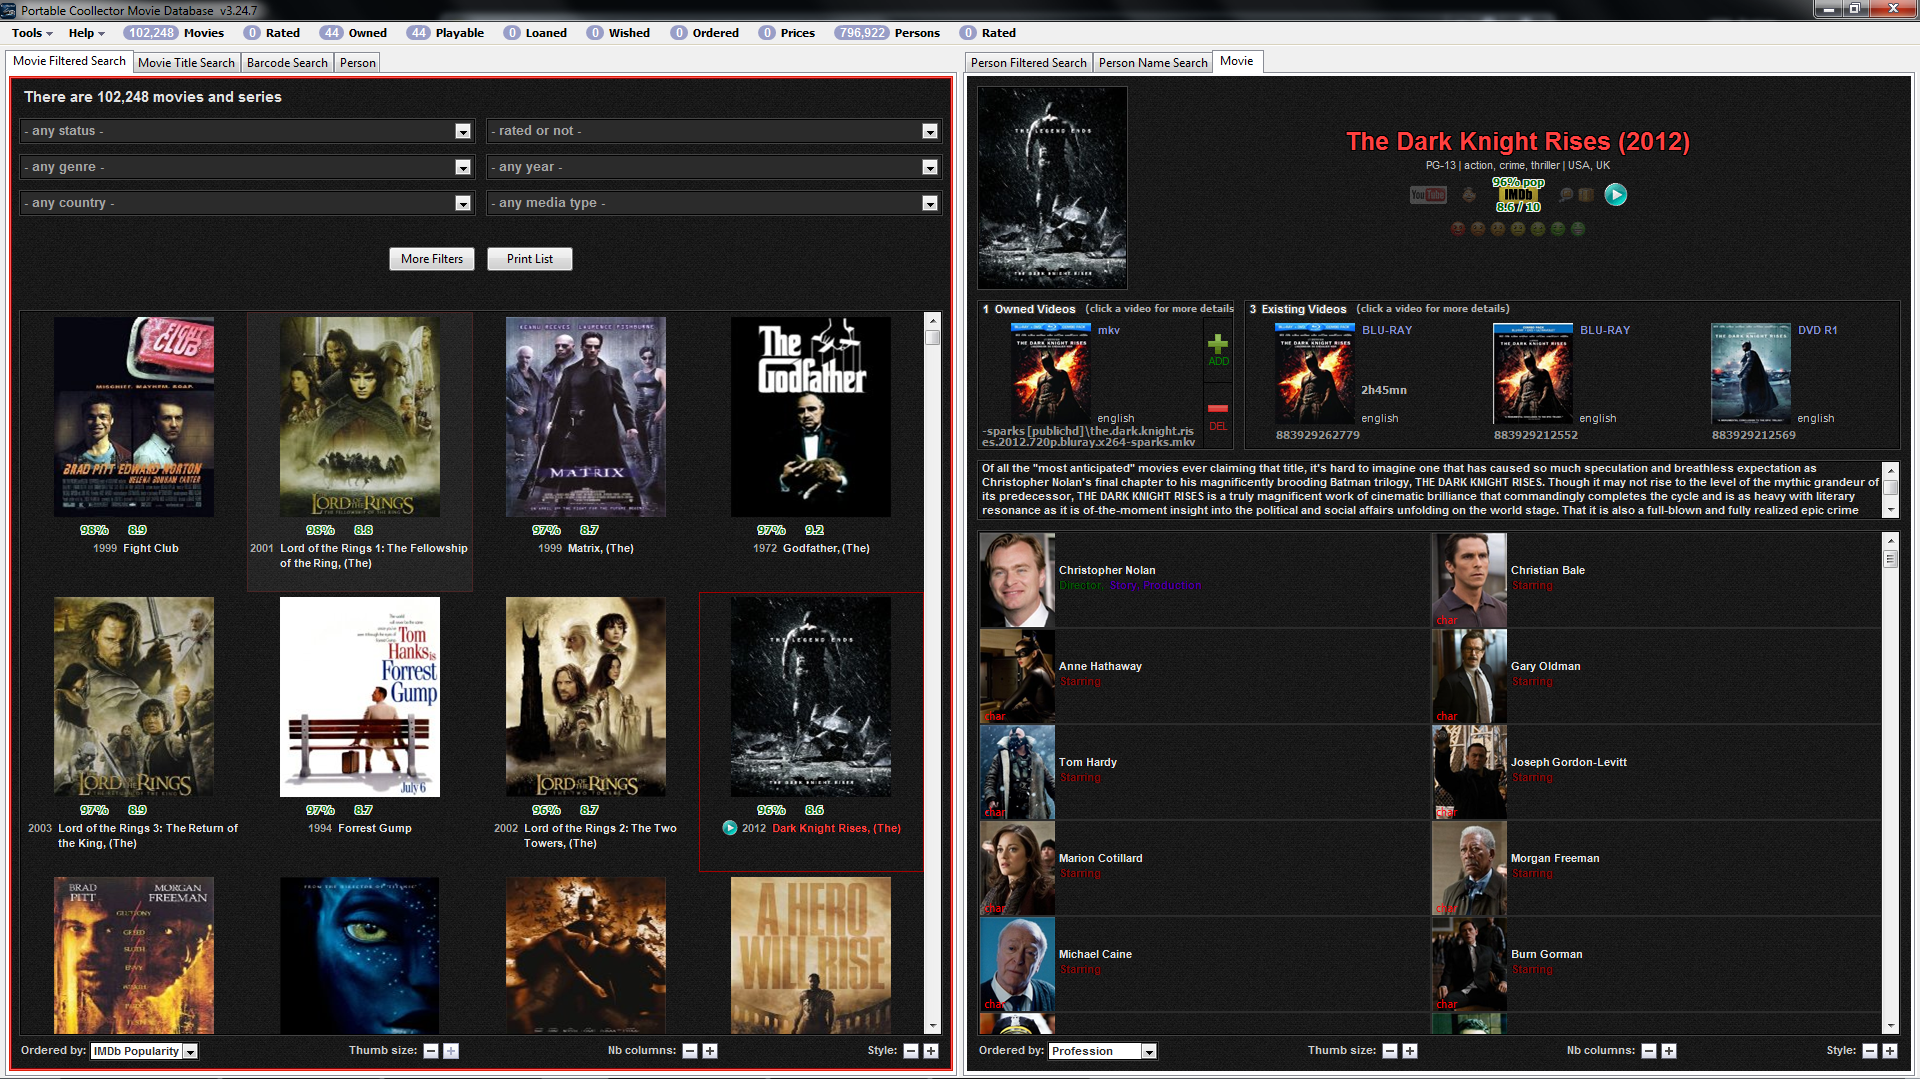This screenshot has width=1920, height=1079.
Task: Show the 0 Wished movies counter
Action: 618,33
